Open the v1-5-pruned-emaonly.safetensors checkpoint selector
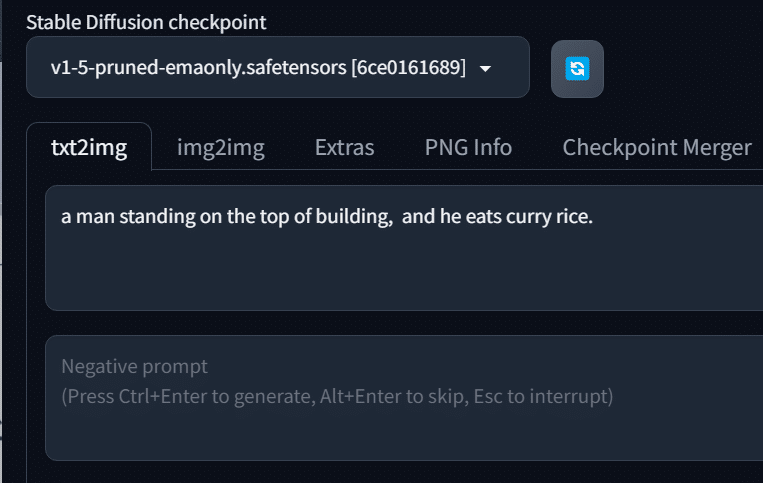Image resolution: width=763 pixels, height=483 pixels. [x=278, y=67]
